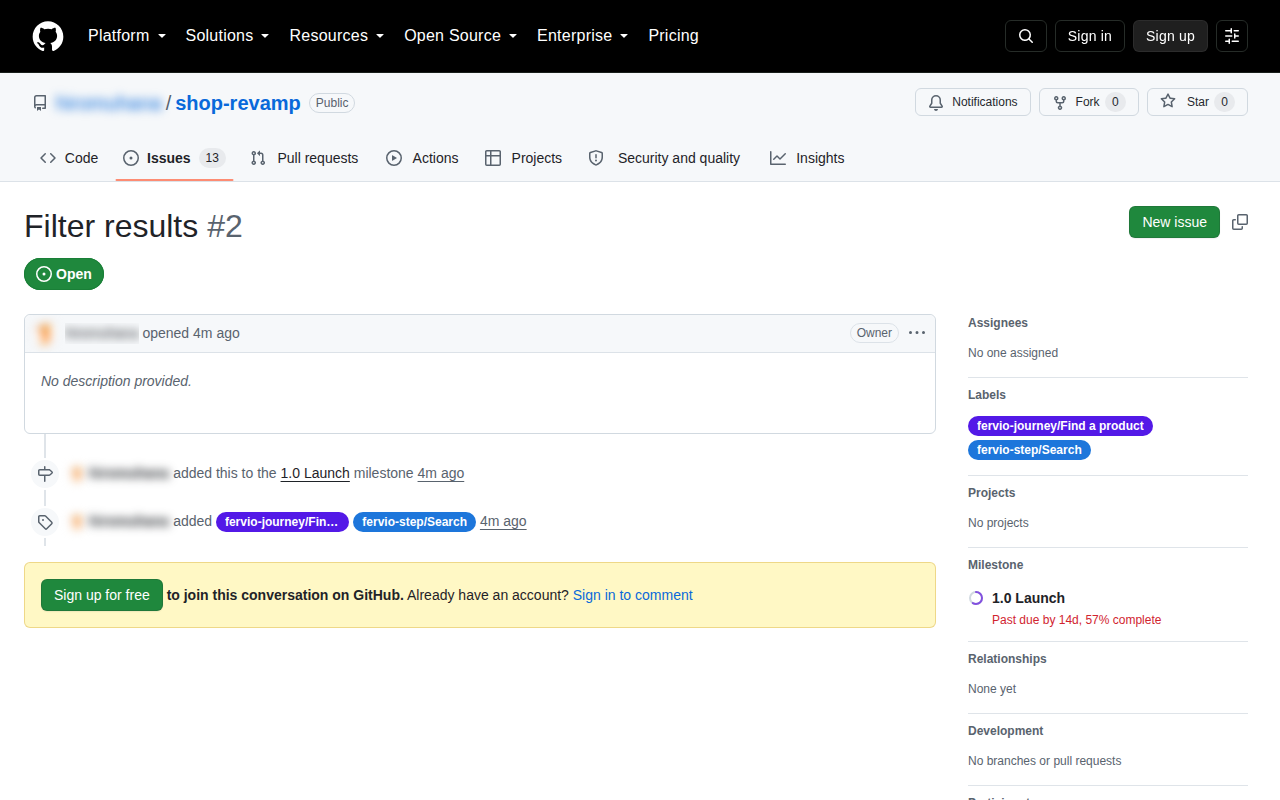Screen dimensions: 1280x800
Task: Open the appearance settings icon in header
Action: click(x=1232, y=36)
